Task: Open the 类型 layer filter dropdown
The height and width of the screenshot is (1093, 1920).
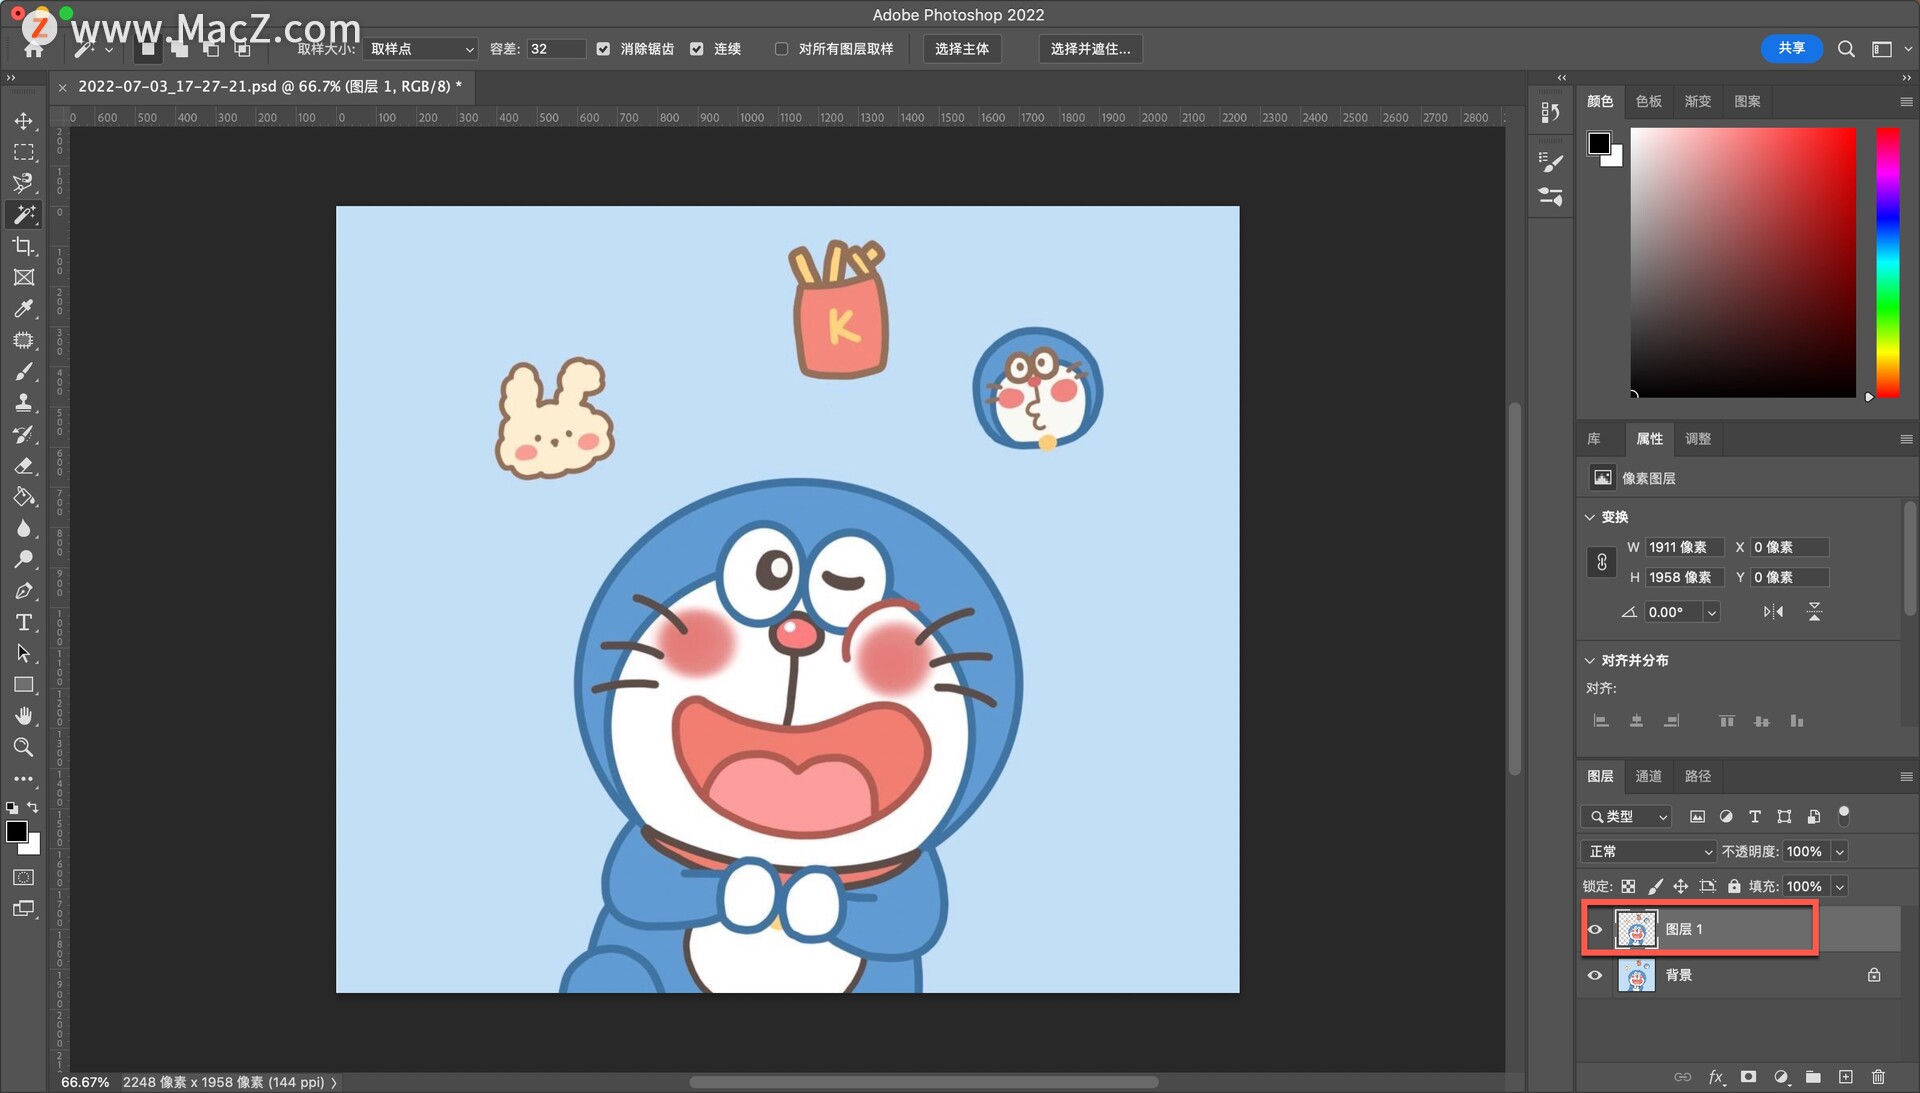Action: (1626, 817)
